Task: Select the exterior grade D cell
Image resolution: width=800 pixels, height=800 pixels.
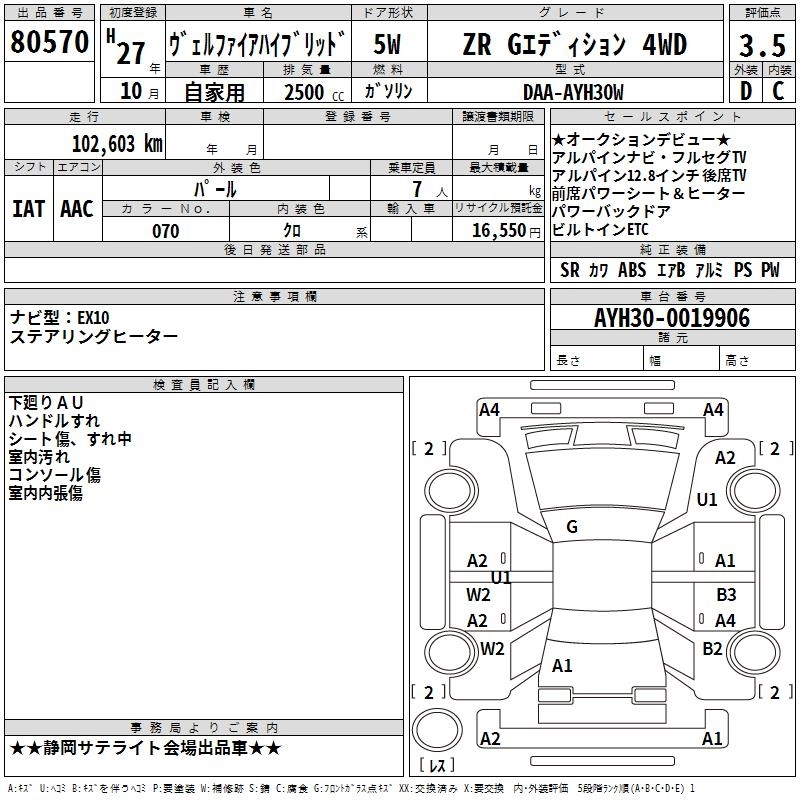Action: 745,91
